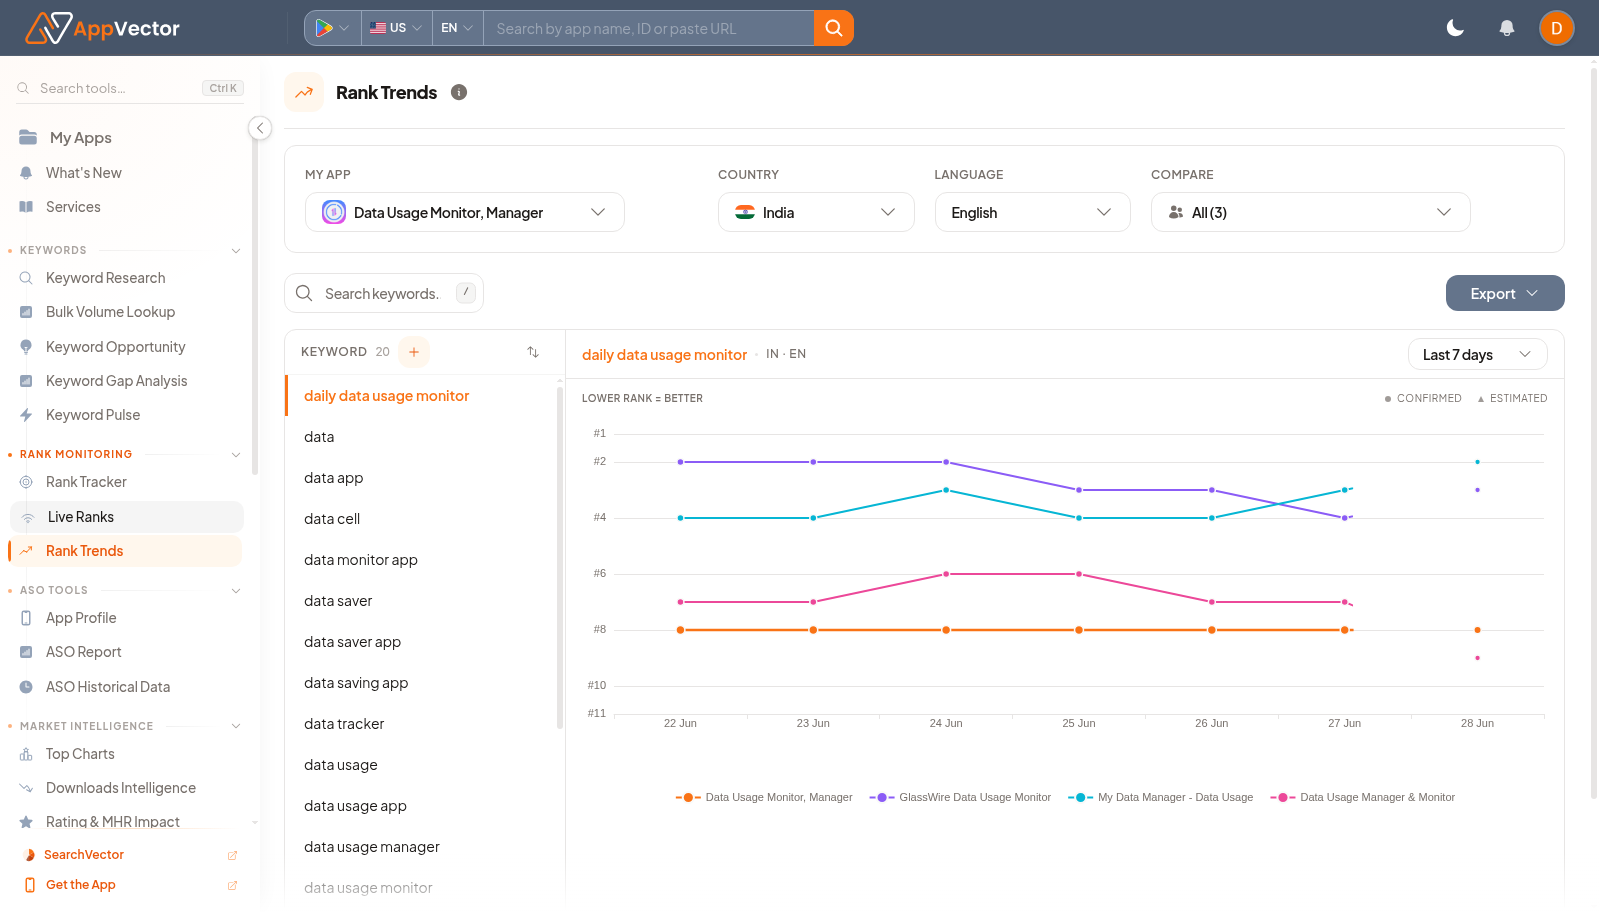Viewport: 1599px width, 912px height.
Task: Open the user avatar D menu
Action: (1556, 28)
